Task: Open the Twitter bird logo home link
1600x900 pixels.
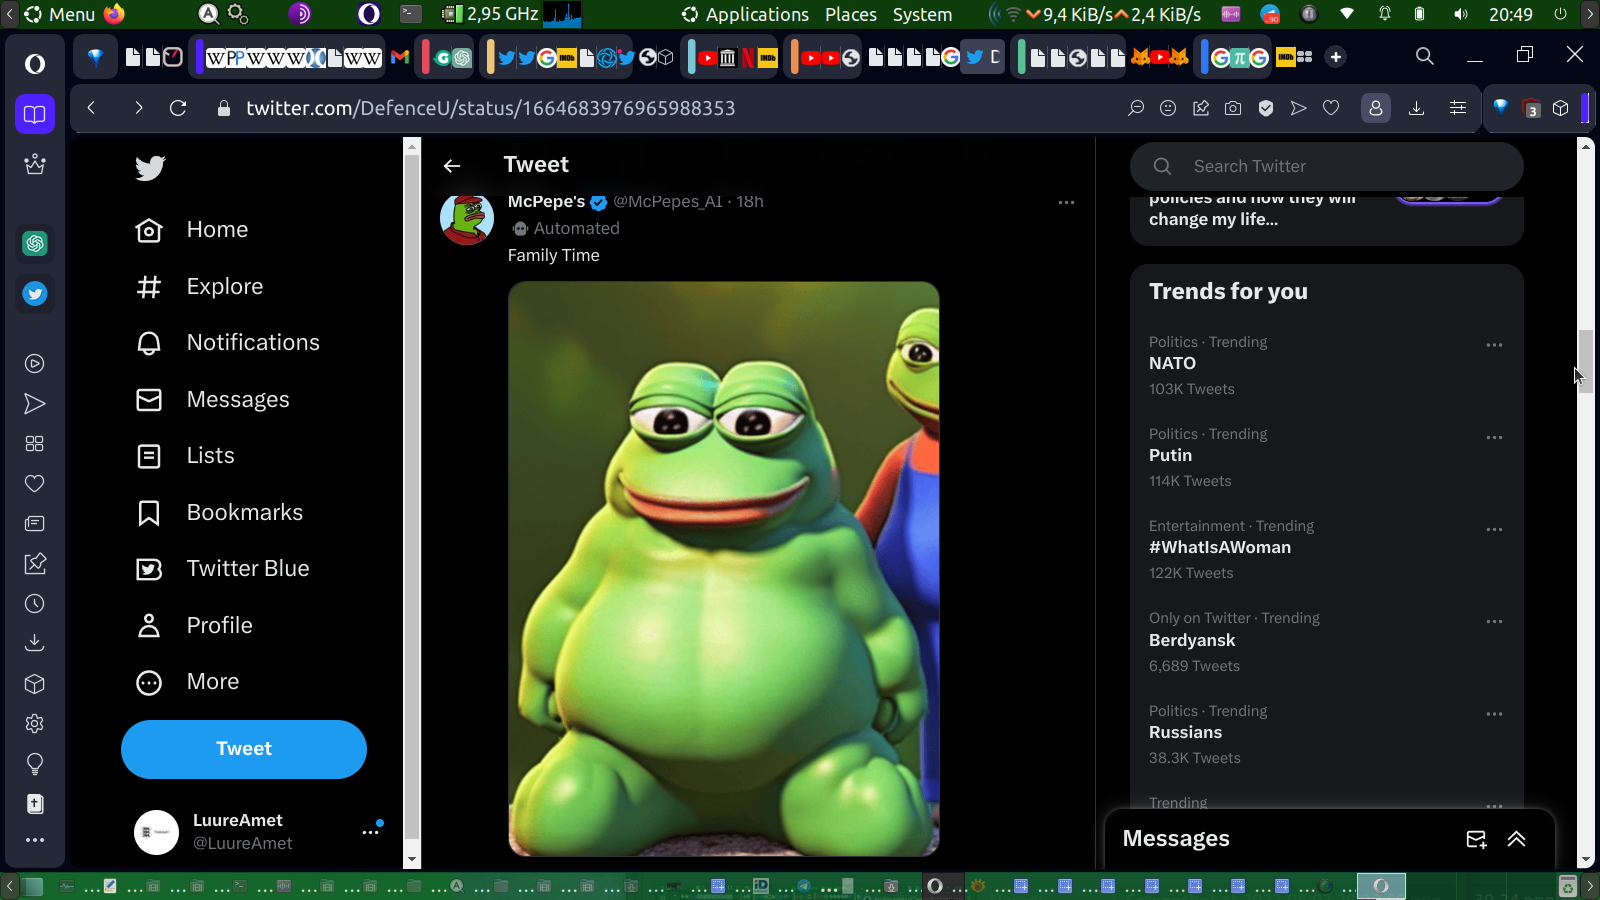Action: click(x=150, y=168)
